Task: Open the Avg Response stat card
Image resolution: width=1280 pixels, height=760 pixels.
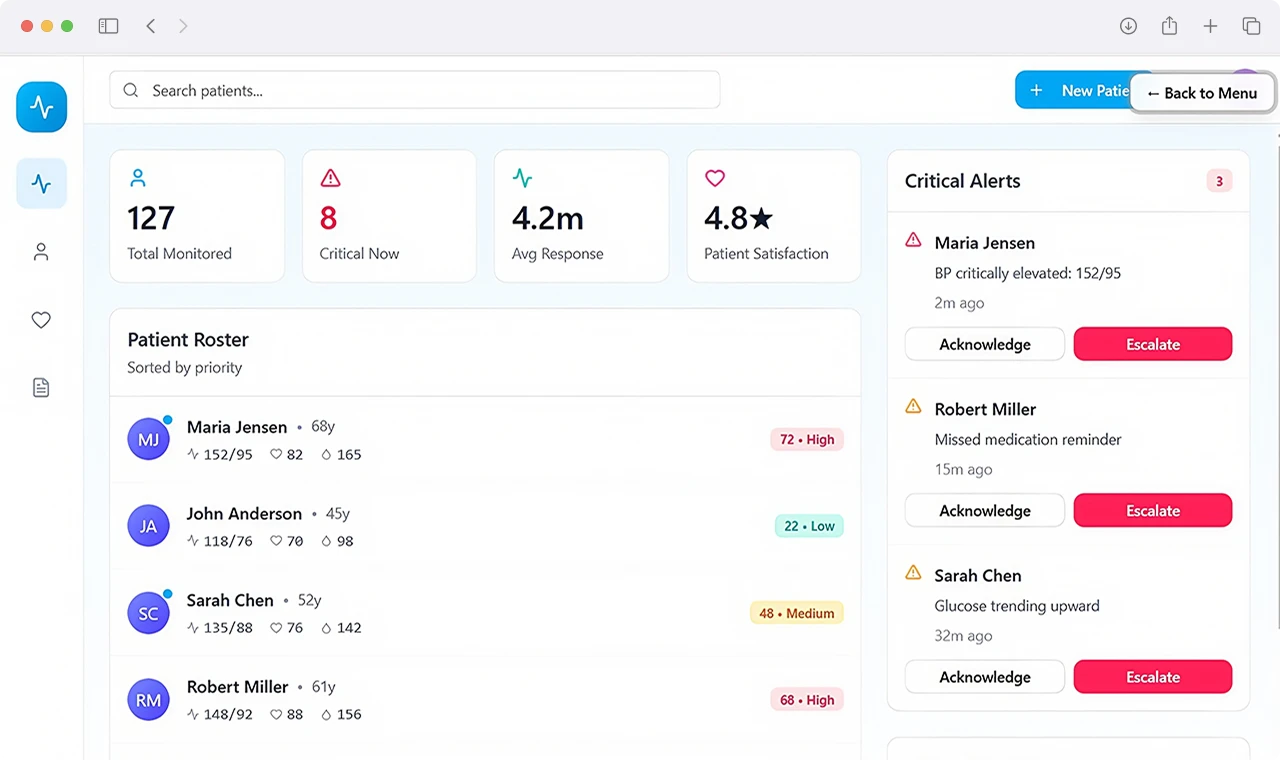Action: [581, 216]
